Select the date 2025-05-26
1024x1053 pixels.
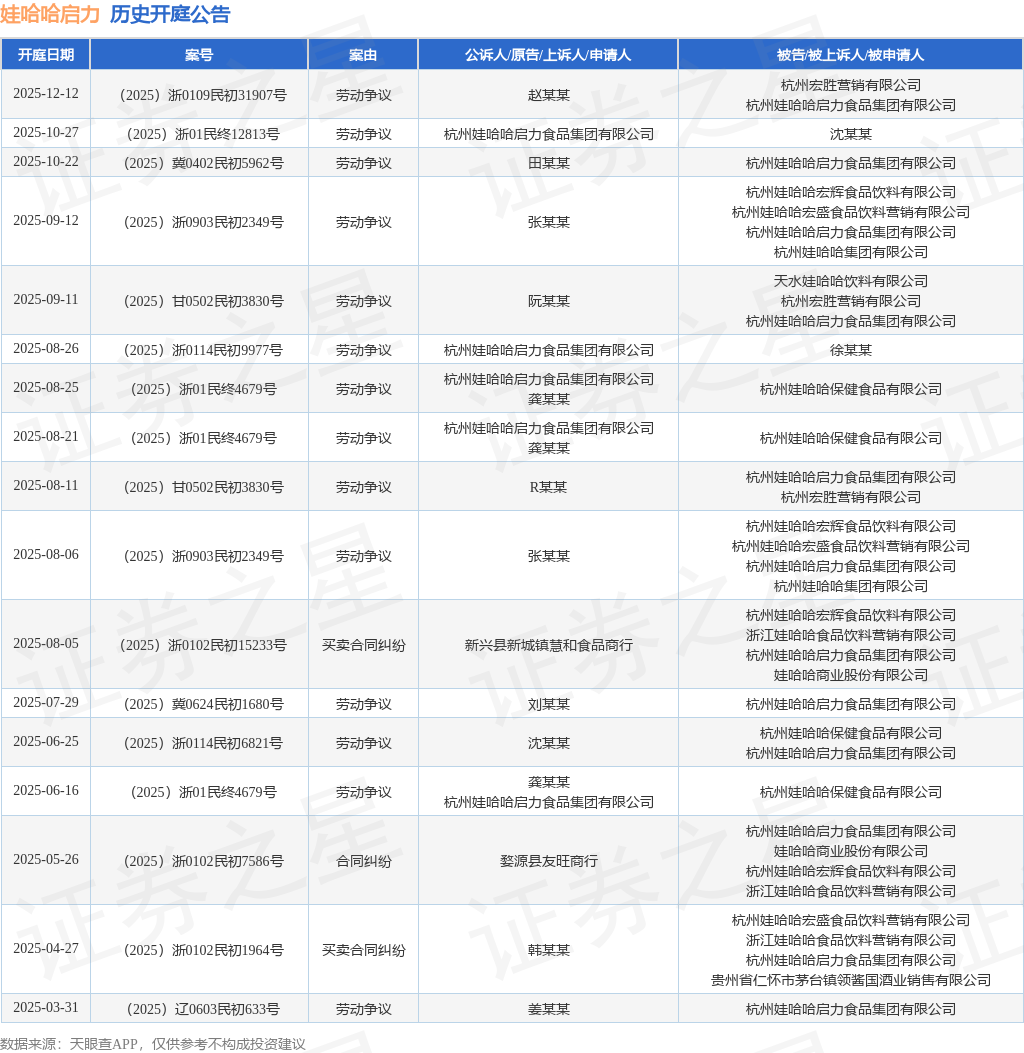click(46, 860)
